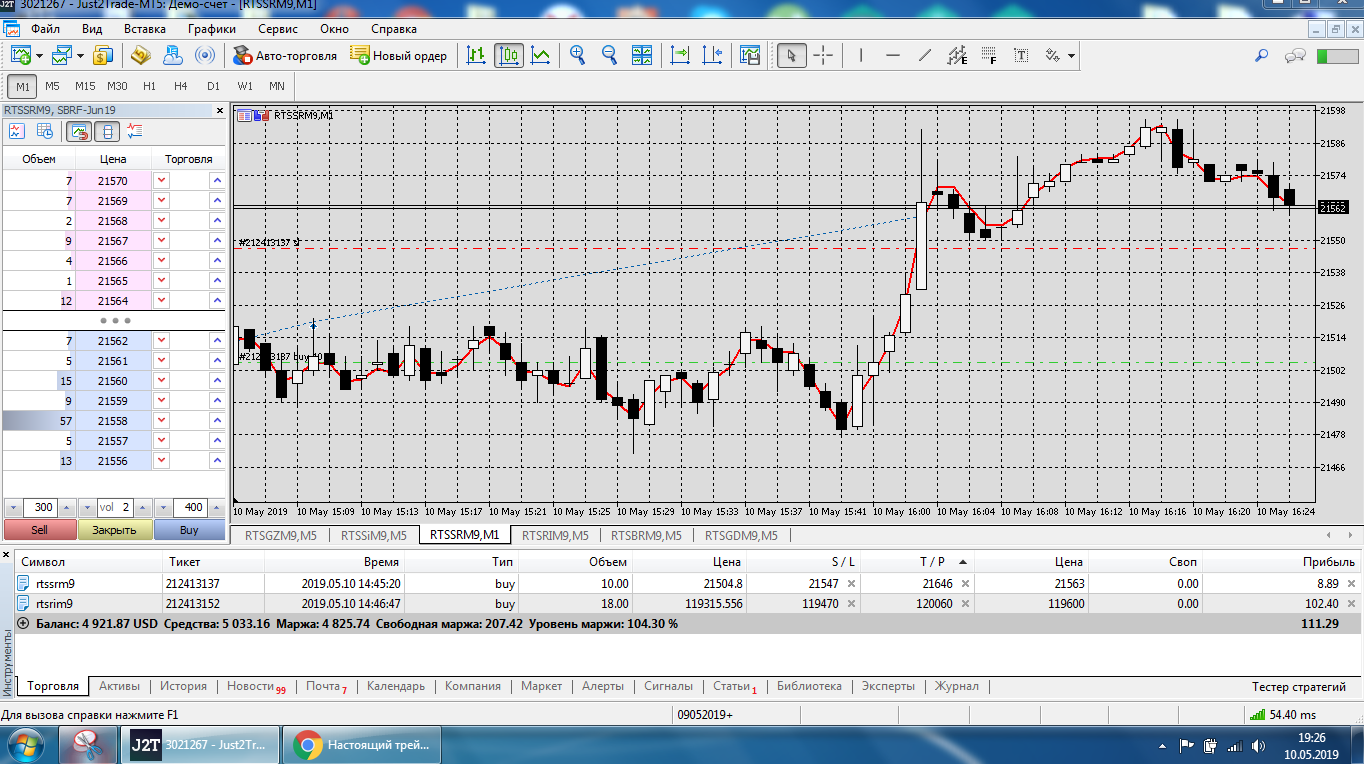
Task: Open the new chart dropdown arrow
Action: pyautogui.click(x=39, y=56)
